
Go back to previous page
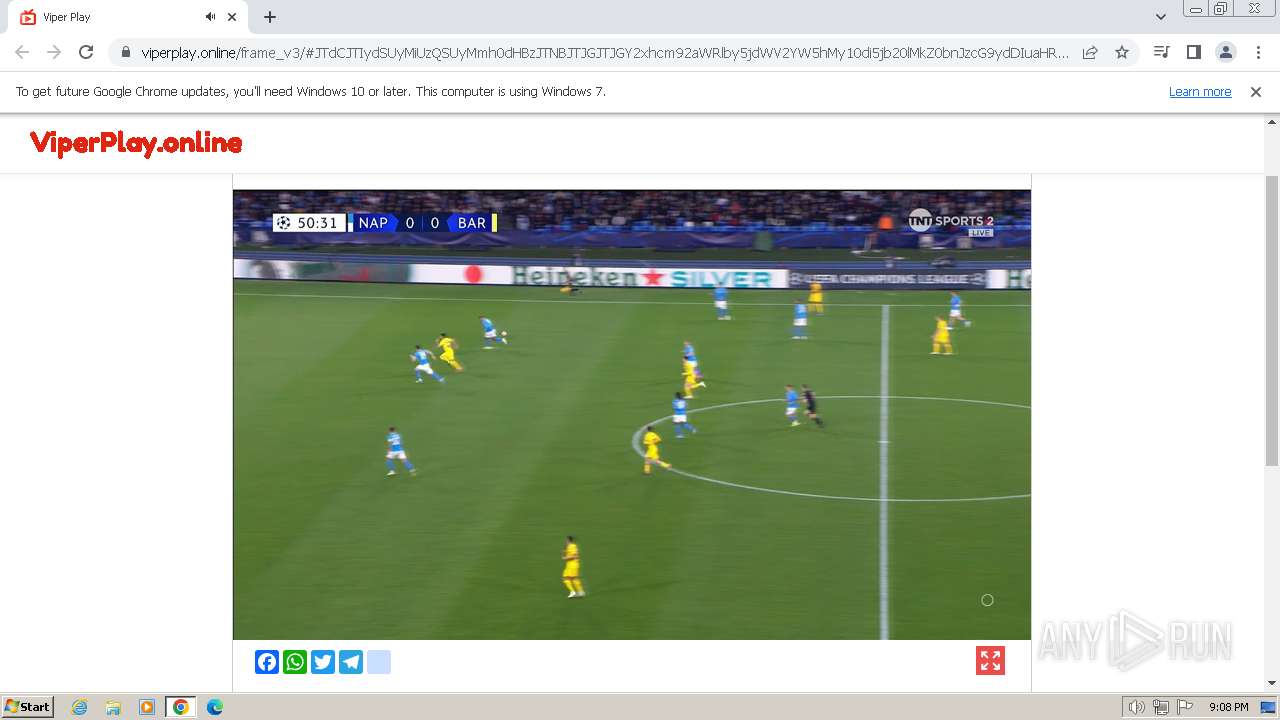coord(22,52)
